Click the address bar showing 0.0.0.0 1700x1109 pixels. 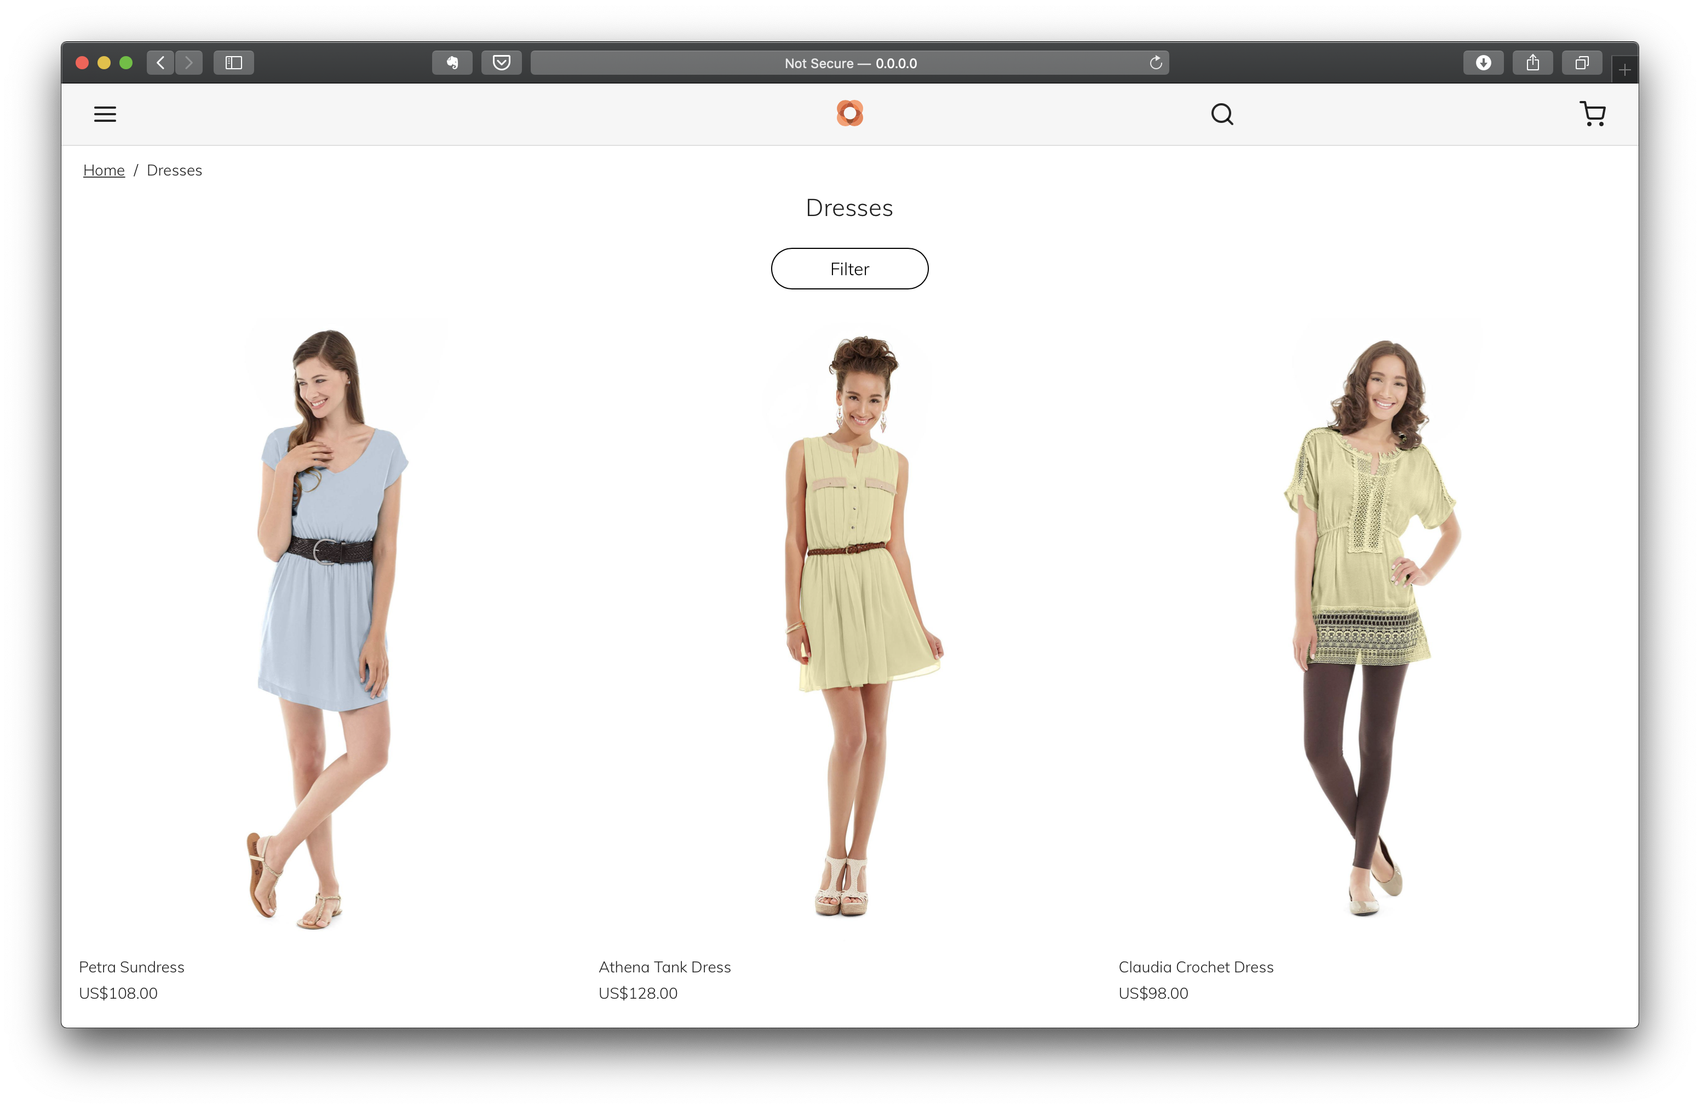(850, 62)
